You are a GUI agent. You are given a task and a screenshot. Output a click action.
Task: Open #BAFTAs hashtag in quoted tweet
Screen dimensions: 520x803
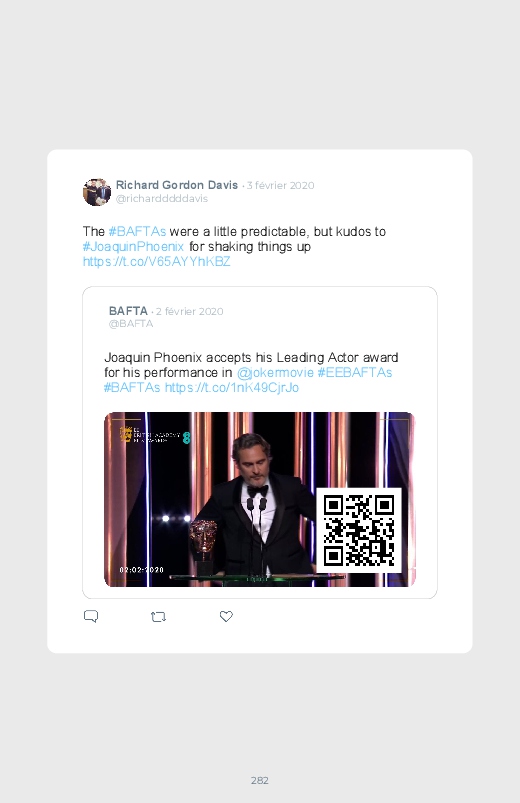coord(132,387)
